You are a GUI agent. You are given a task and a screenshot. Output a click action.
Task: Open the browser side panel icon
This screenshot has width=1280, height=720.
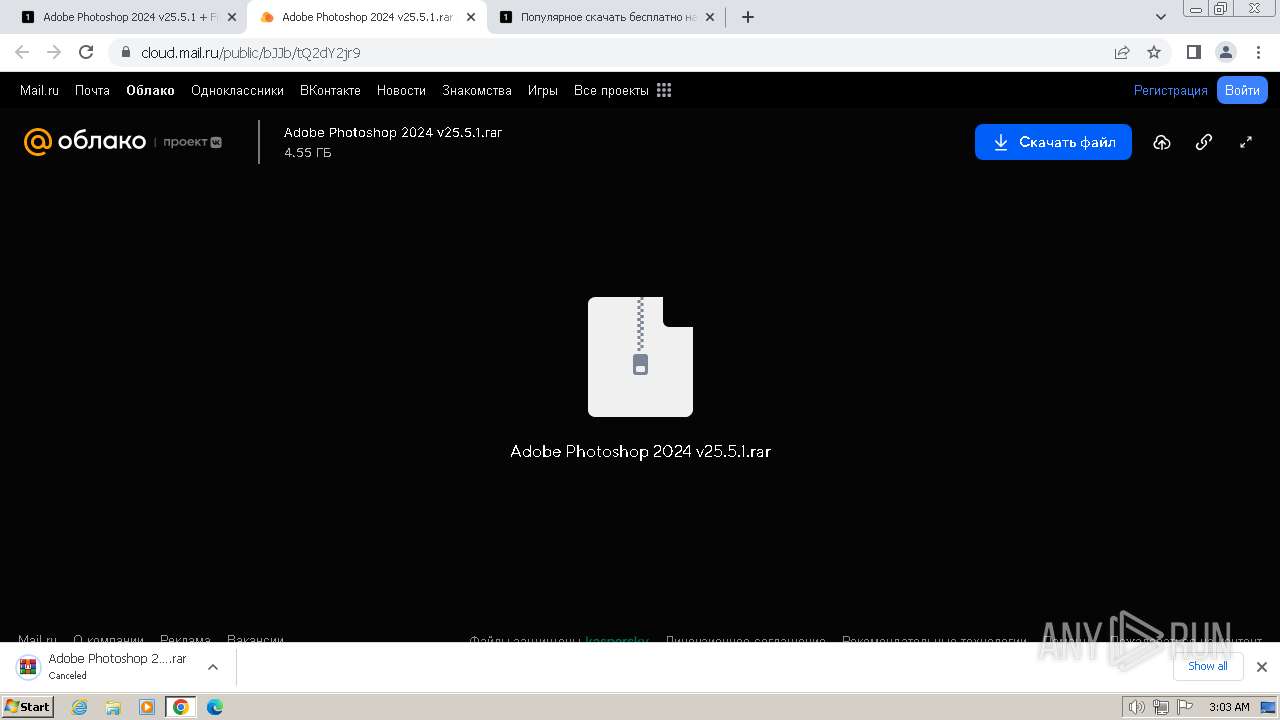coord(1193,52)
